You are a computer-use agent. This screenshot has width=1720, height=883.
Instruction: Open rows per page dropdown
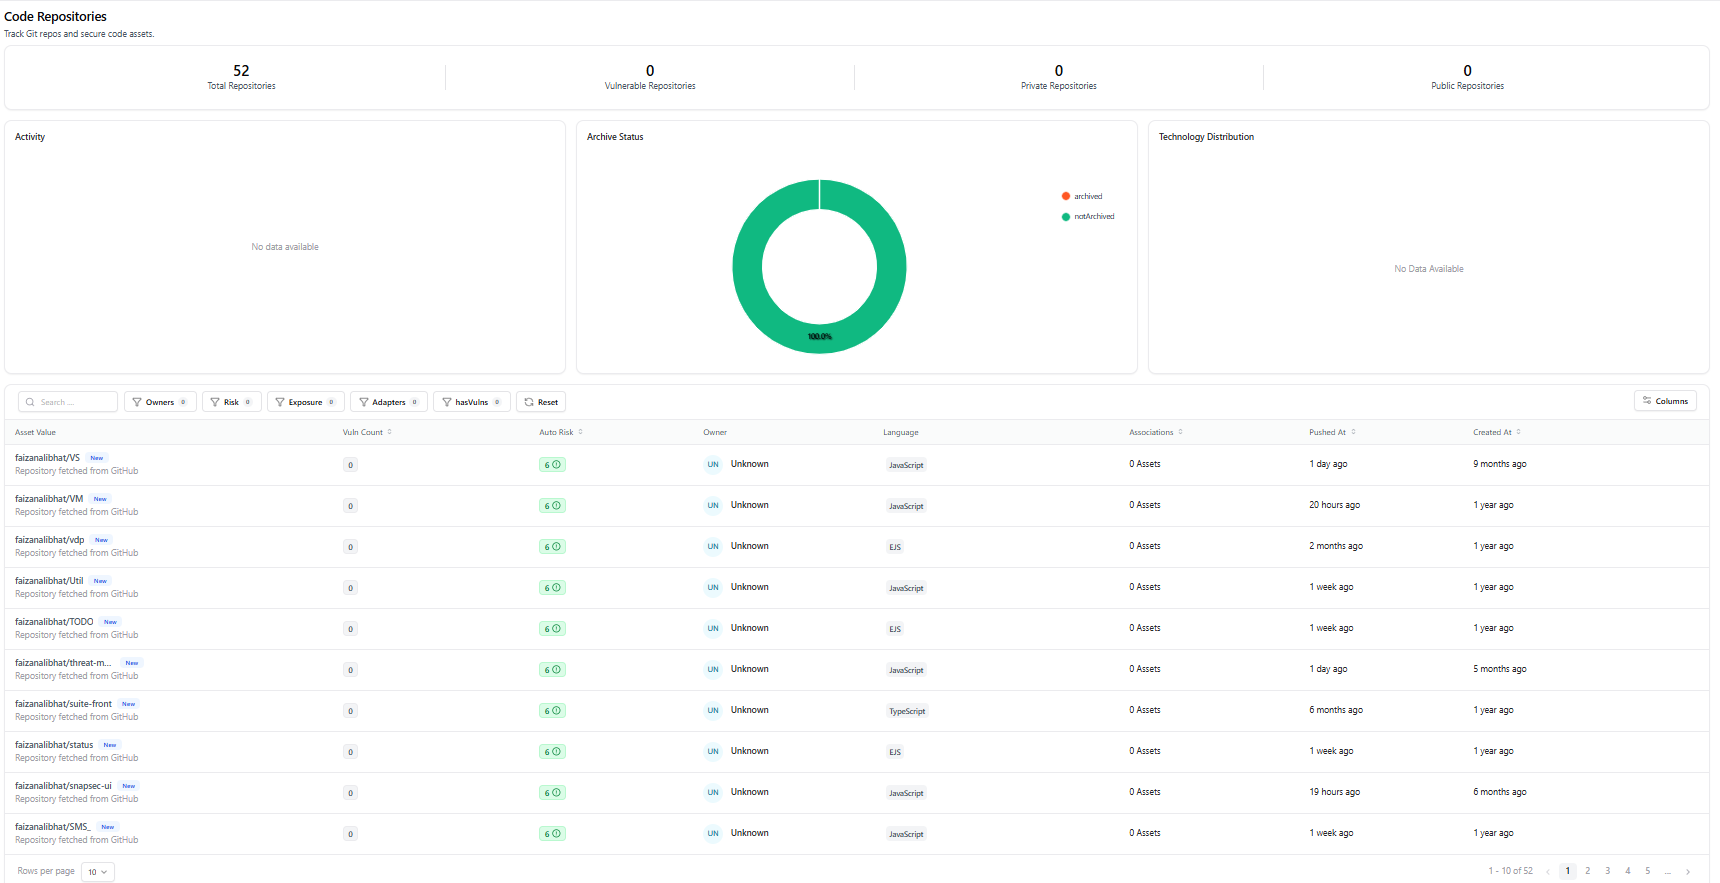tap(98, 872)
